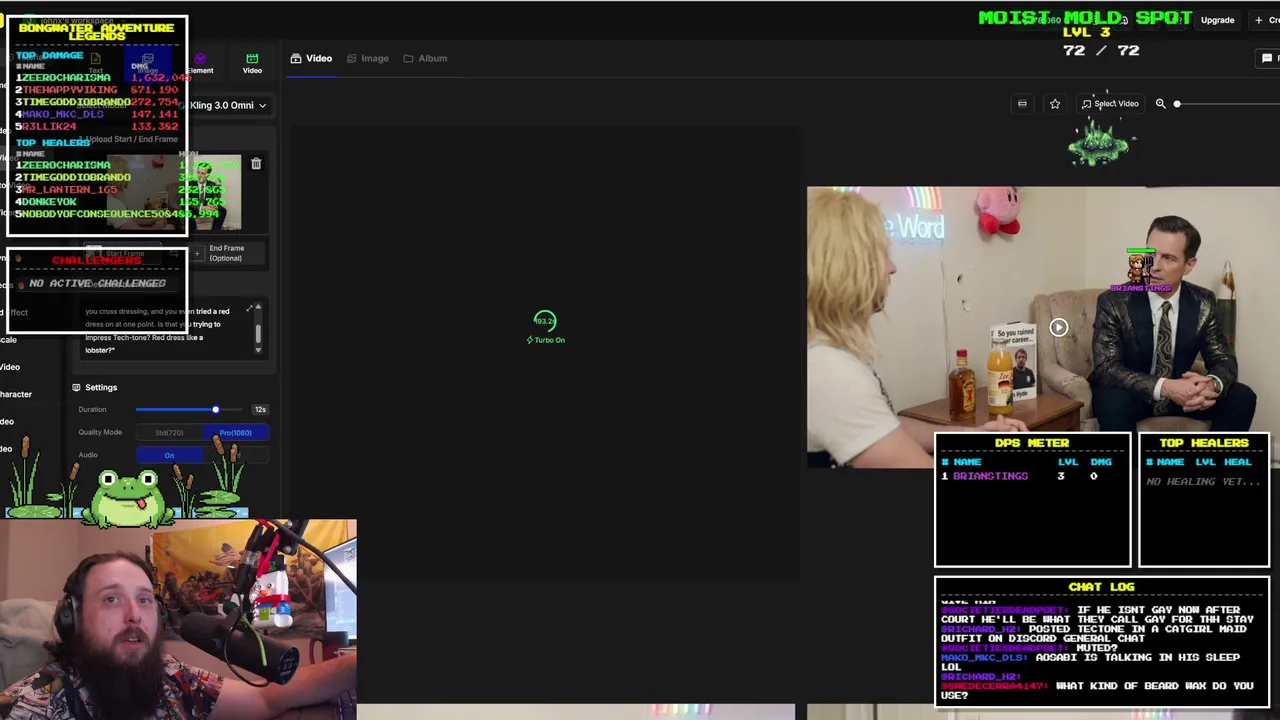Click the Settings label

click(x=101, y=387)
